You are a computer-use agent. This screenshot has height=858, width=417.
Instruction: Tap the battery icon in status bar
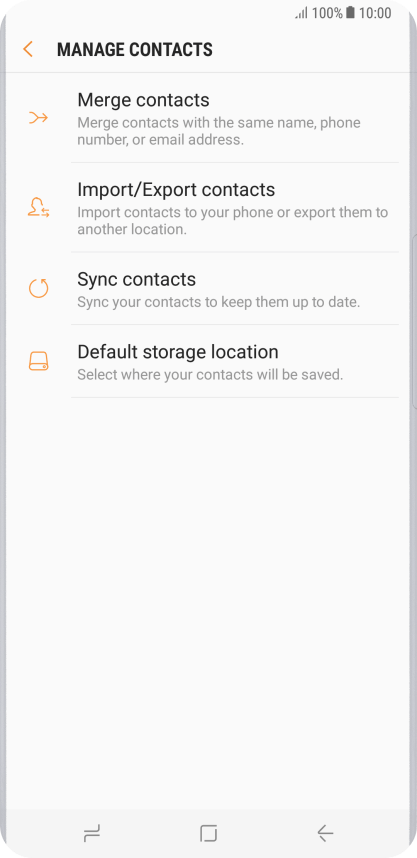(350, 13)
